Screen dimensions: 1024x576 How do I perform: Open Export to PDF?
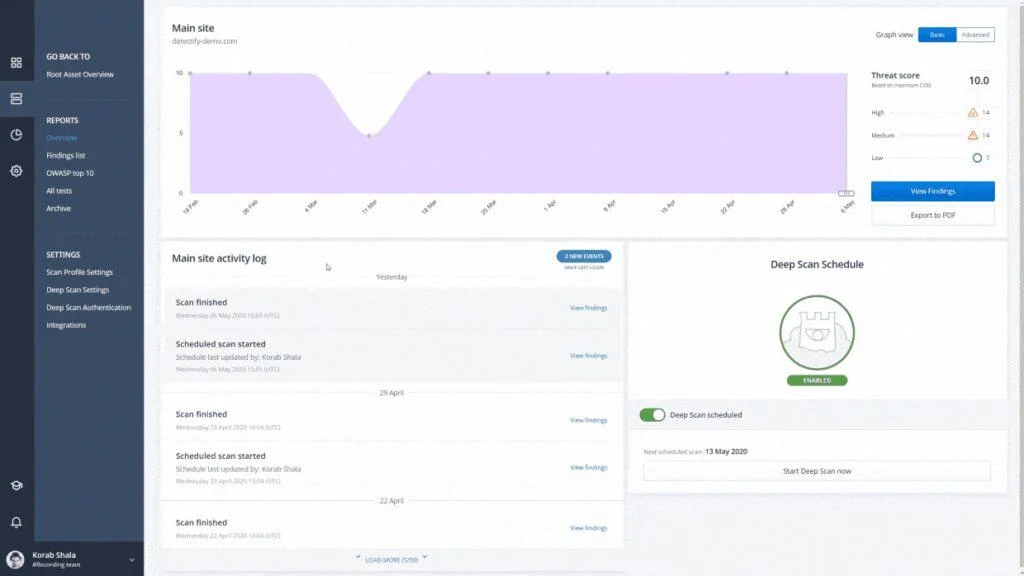[933, 215]
